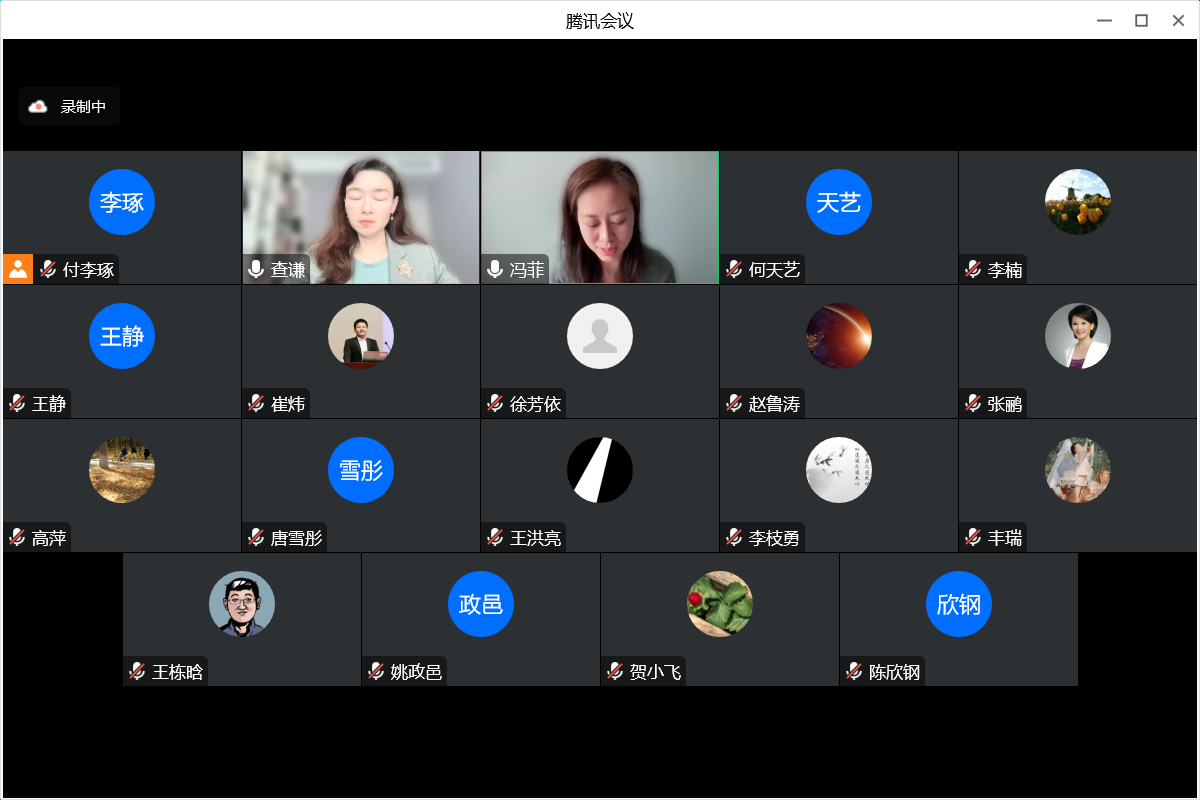The height and width of the screenshot is (800, 1200).
Task: Click the name label 高萍
Action: tap(49, 537)
